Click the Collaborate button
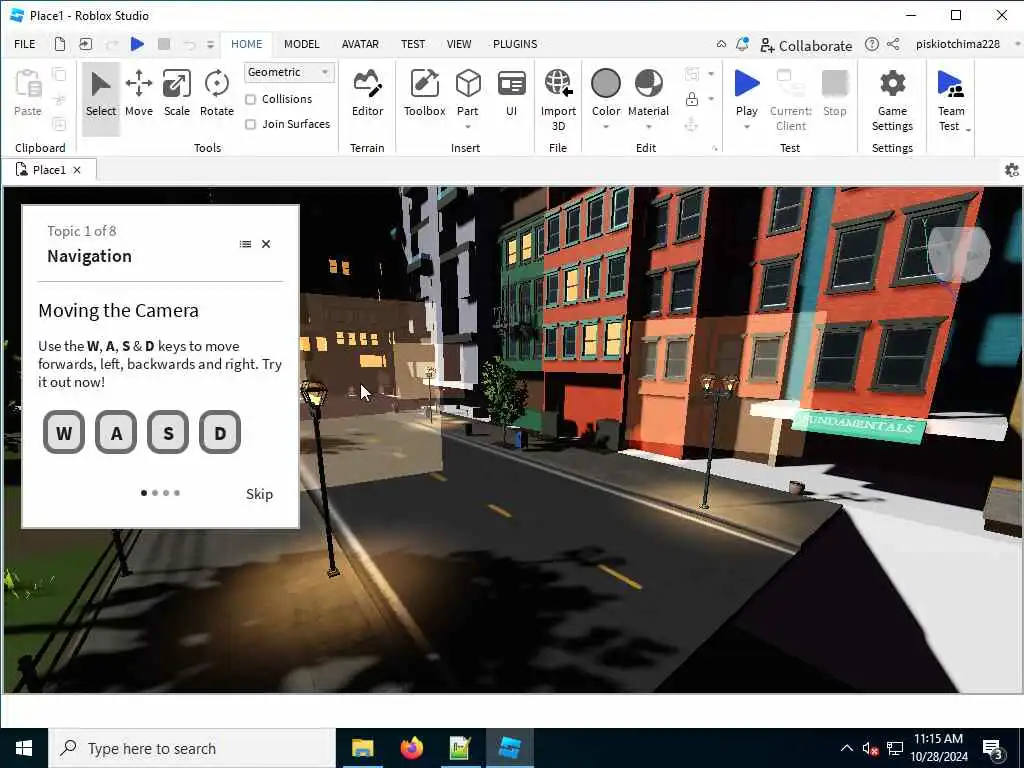The width and height of the screenshot is (1024, 768). 806,45
